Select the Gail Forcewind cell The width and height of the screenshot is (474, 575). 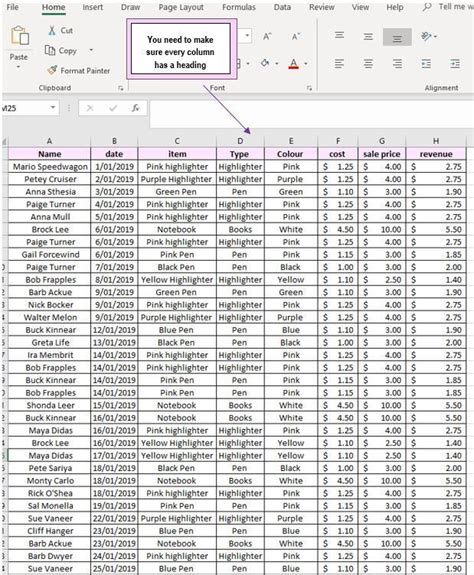click(49, 254)
